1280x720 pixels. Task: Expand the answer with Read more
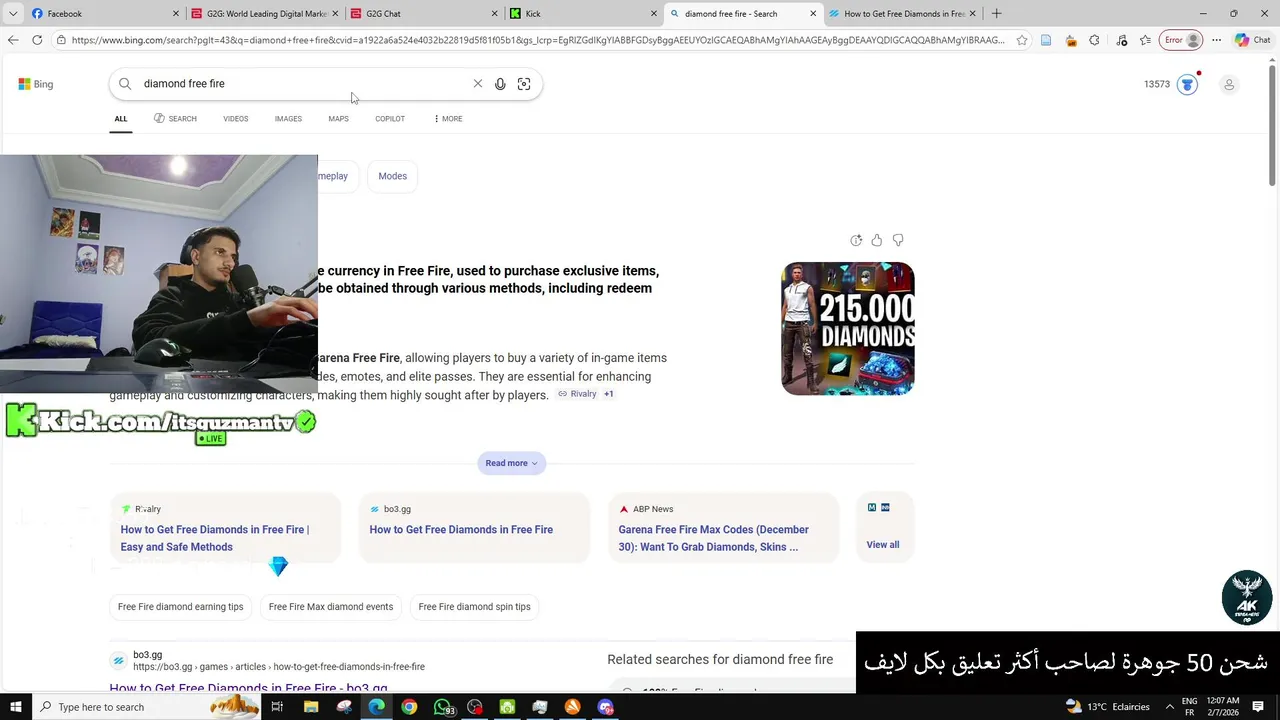(x=511, y=463)
